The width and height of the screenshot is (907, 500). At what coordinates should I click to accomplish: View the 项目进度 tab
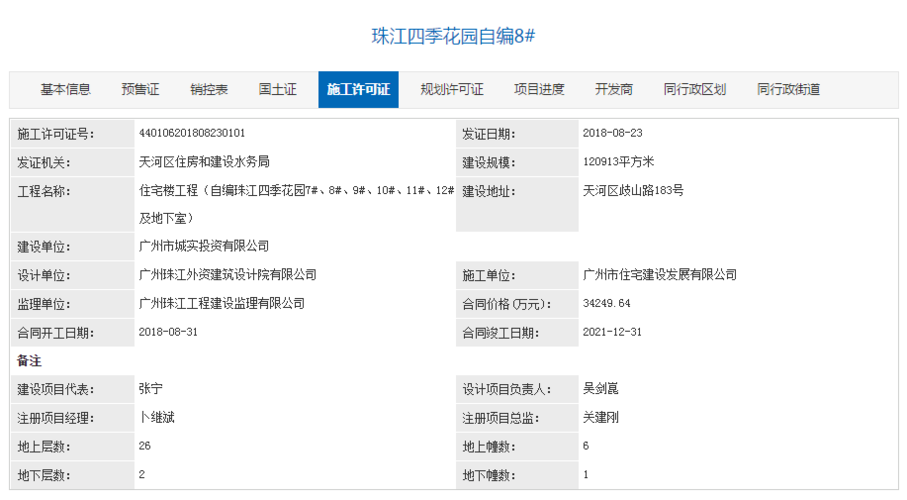pyautogui.click(x=539, y=90)
